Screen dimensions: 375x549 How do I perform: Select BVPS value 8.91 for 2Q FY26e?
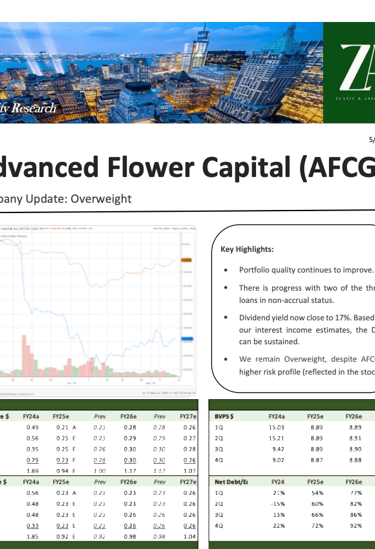point(355,438)
